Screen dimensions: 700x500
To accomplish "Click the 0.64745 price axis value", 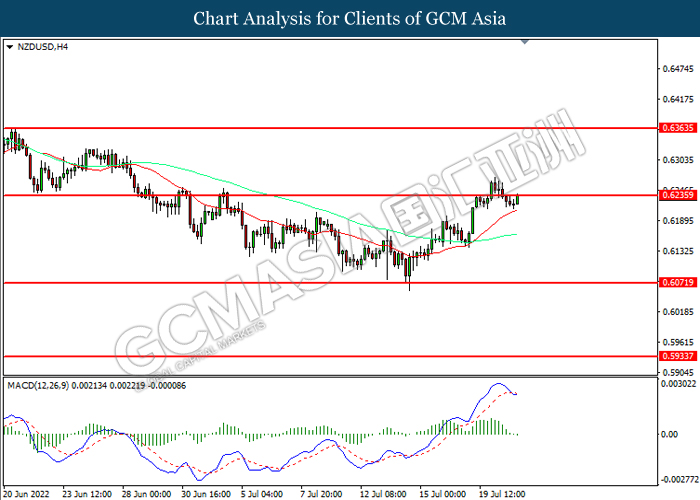I will coord(678,69).
